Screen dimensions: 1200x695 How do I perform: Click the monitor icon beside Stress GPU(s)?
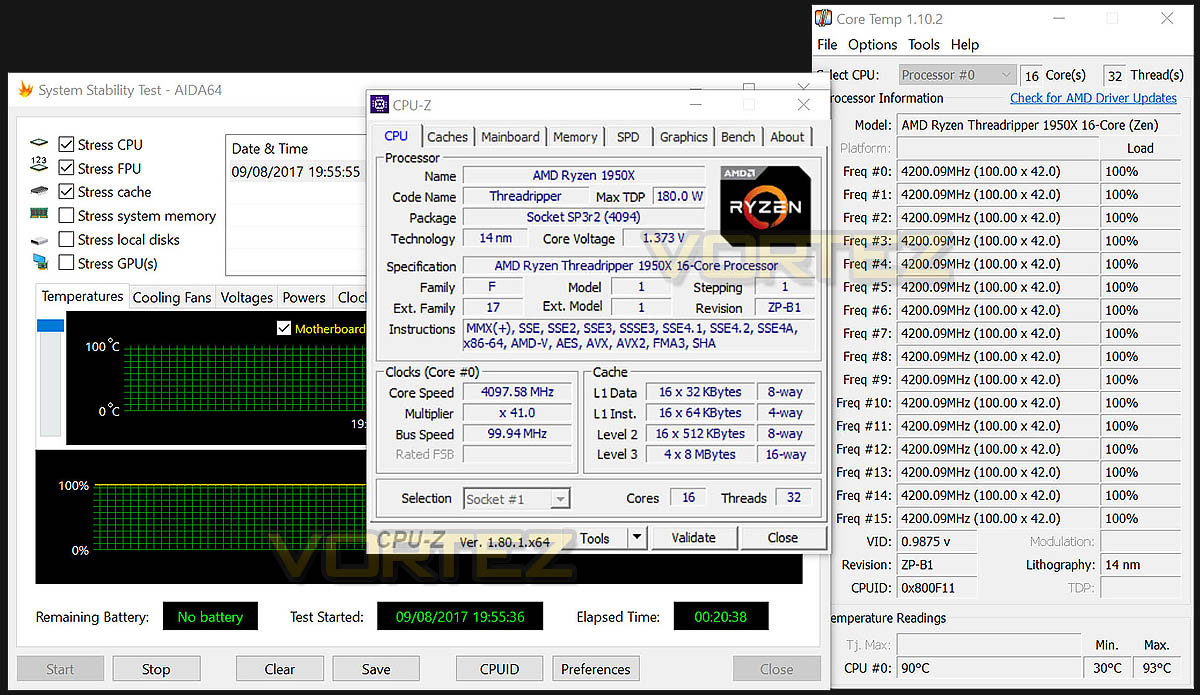(x=39, y=263)
